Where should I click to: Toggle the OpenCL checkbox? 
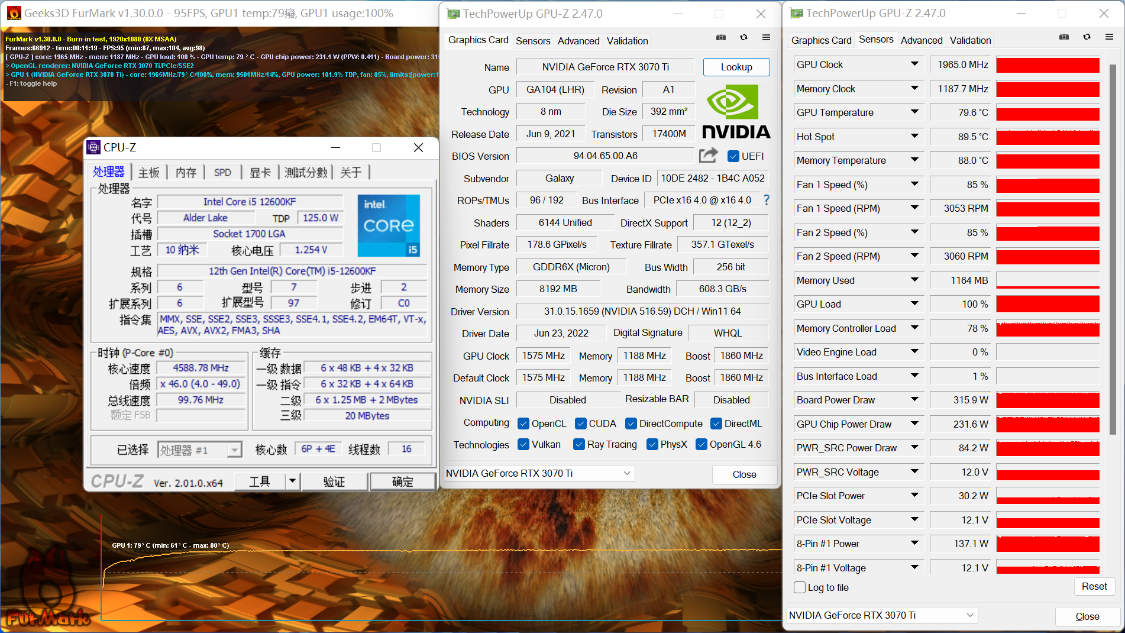tap(523, 423)
